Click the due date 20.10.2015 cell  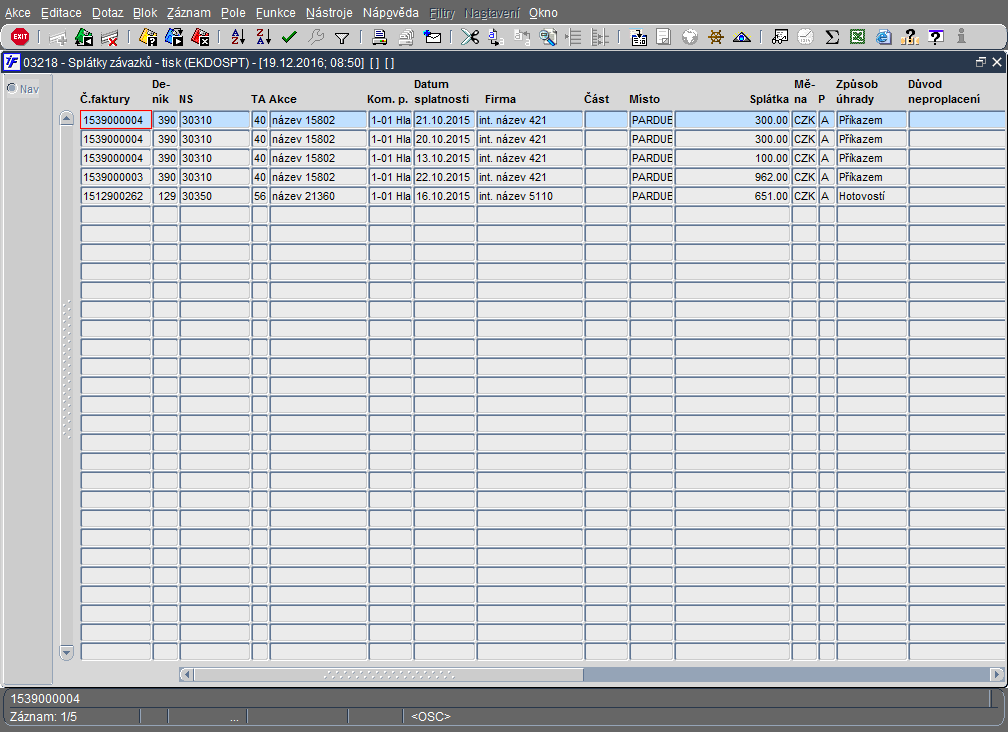click(444, 139)
